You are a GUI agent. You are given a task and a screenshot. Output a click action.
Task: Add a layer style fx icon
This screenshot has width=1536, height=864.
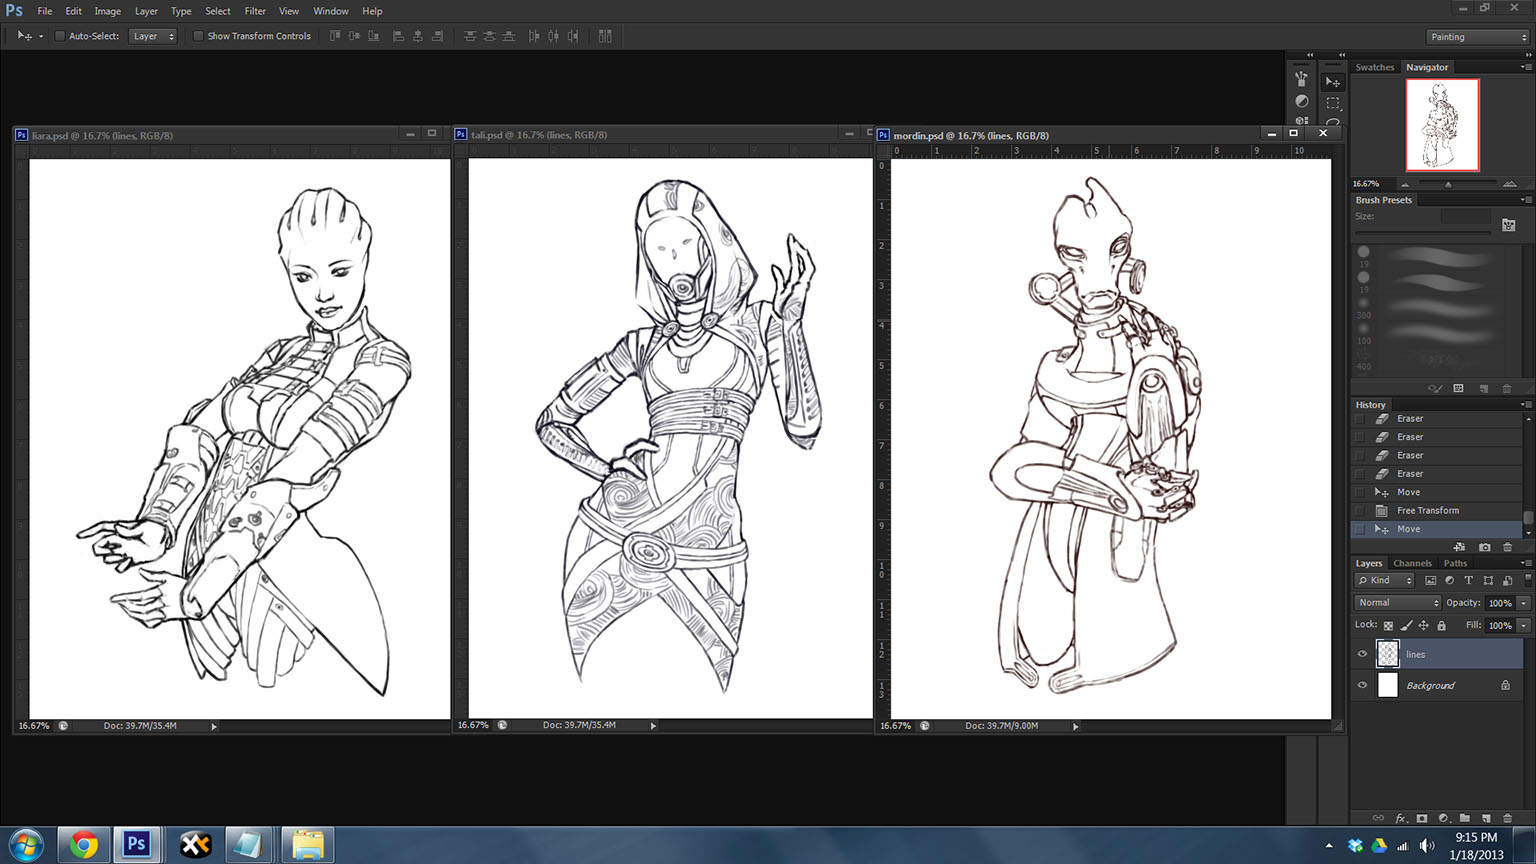(1401, 818)
